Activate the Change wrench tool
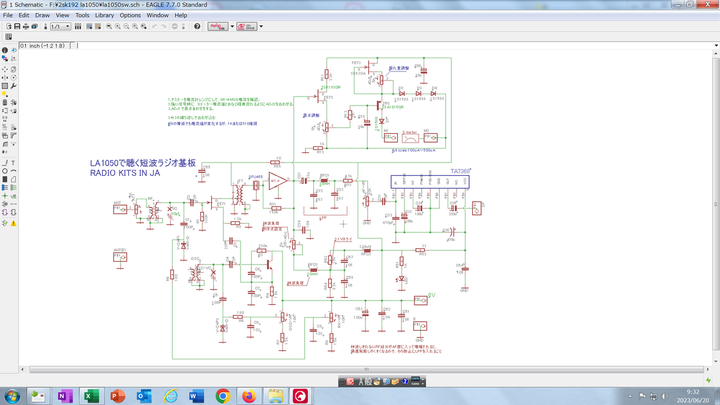The width and height of the screenshot is (720, 405). click(14, 86)
